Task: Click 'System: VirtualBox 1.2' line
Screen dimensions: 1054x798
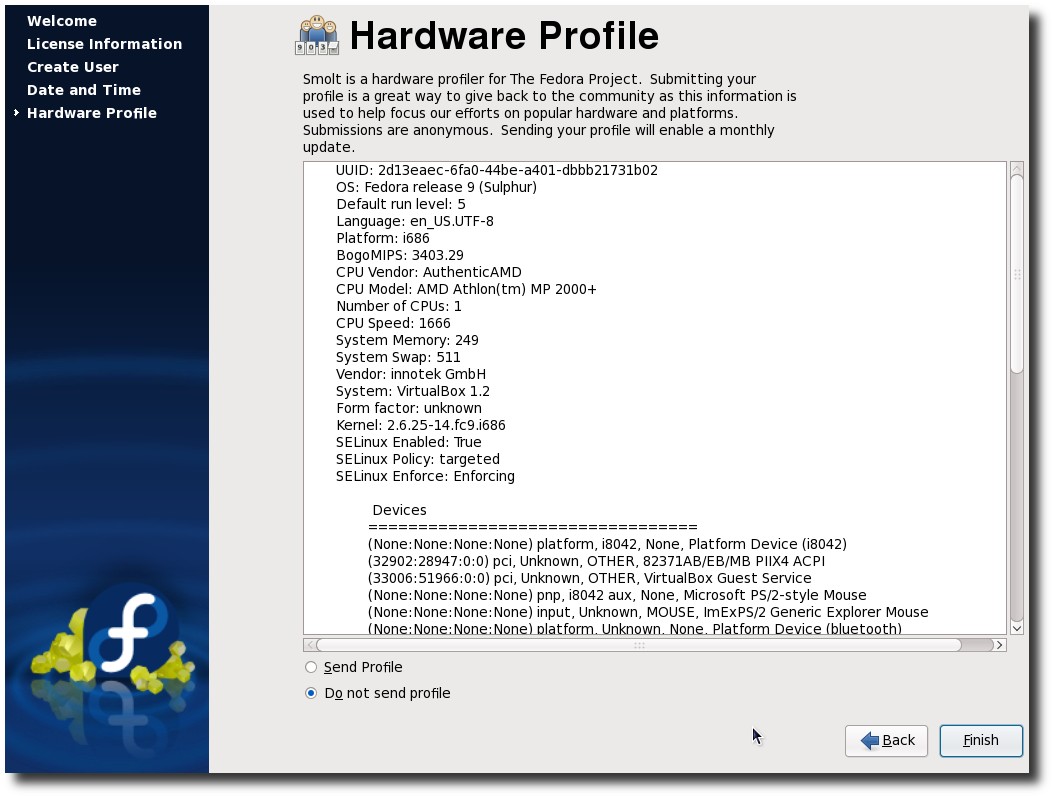Action: click(413, 391)
